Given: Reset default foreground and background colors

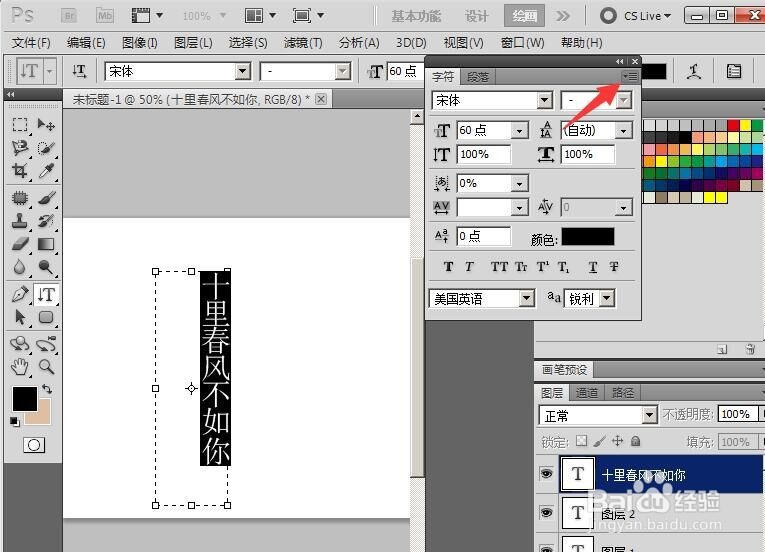Looking at the screenshot, I should tap(14, 421).
